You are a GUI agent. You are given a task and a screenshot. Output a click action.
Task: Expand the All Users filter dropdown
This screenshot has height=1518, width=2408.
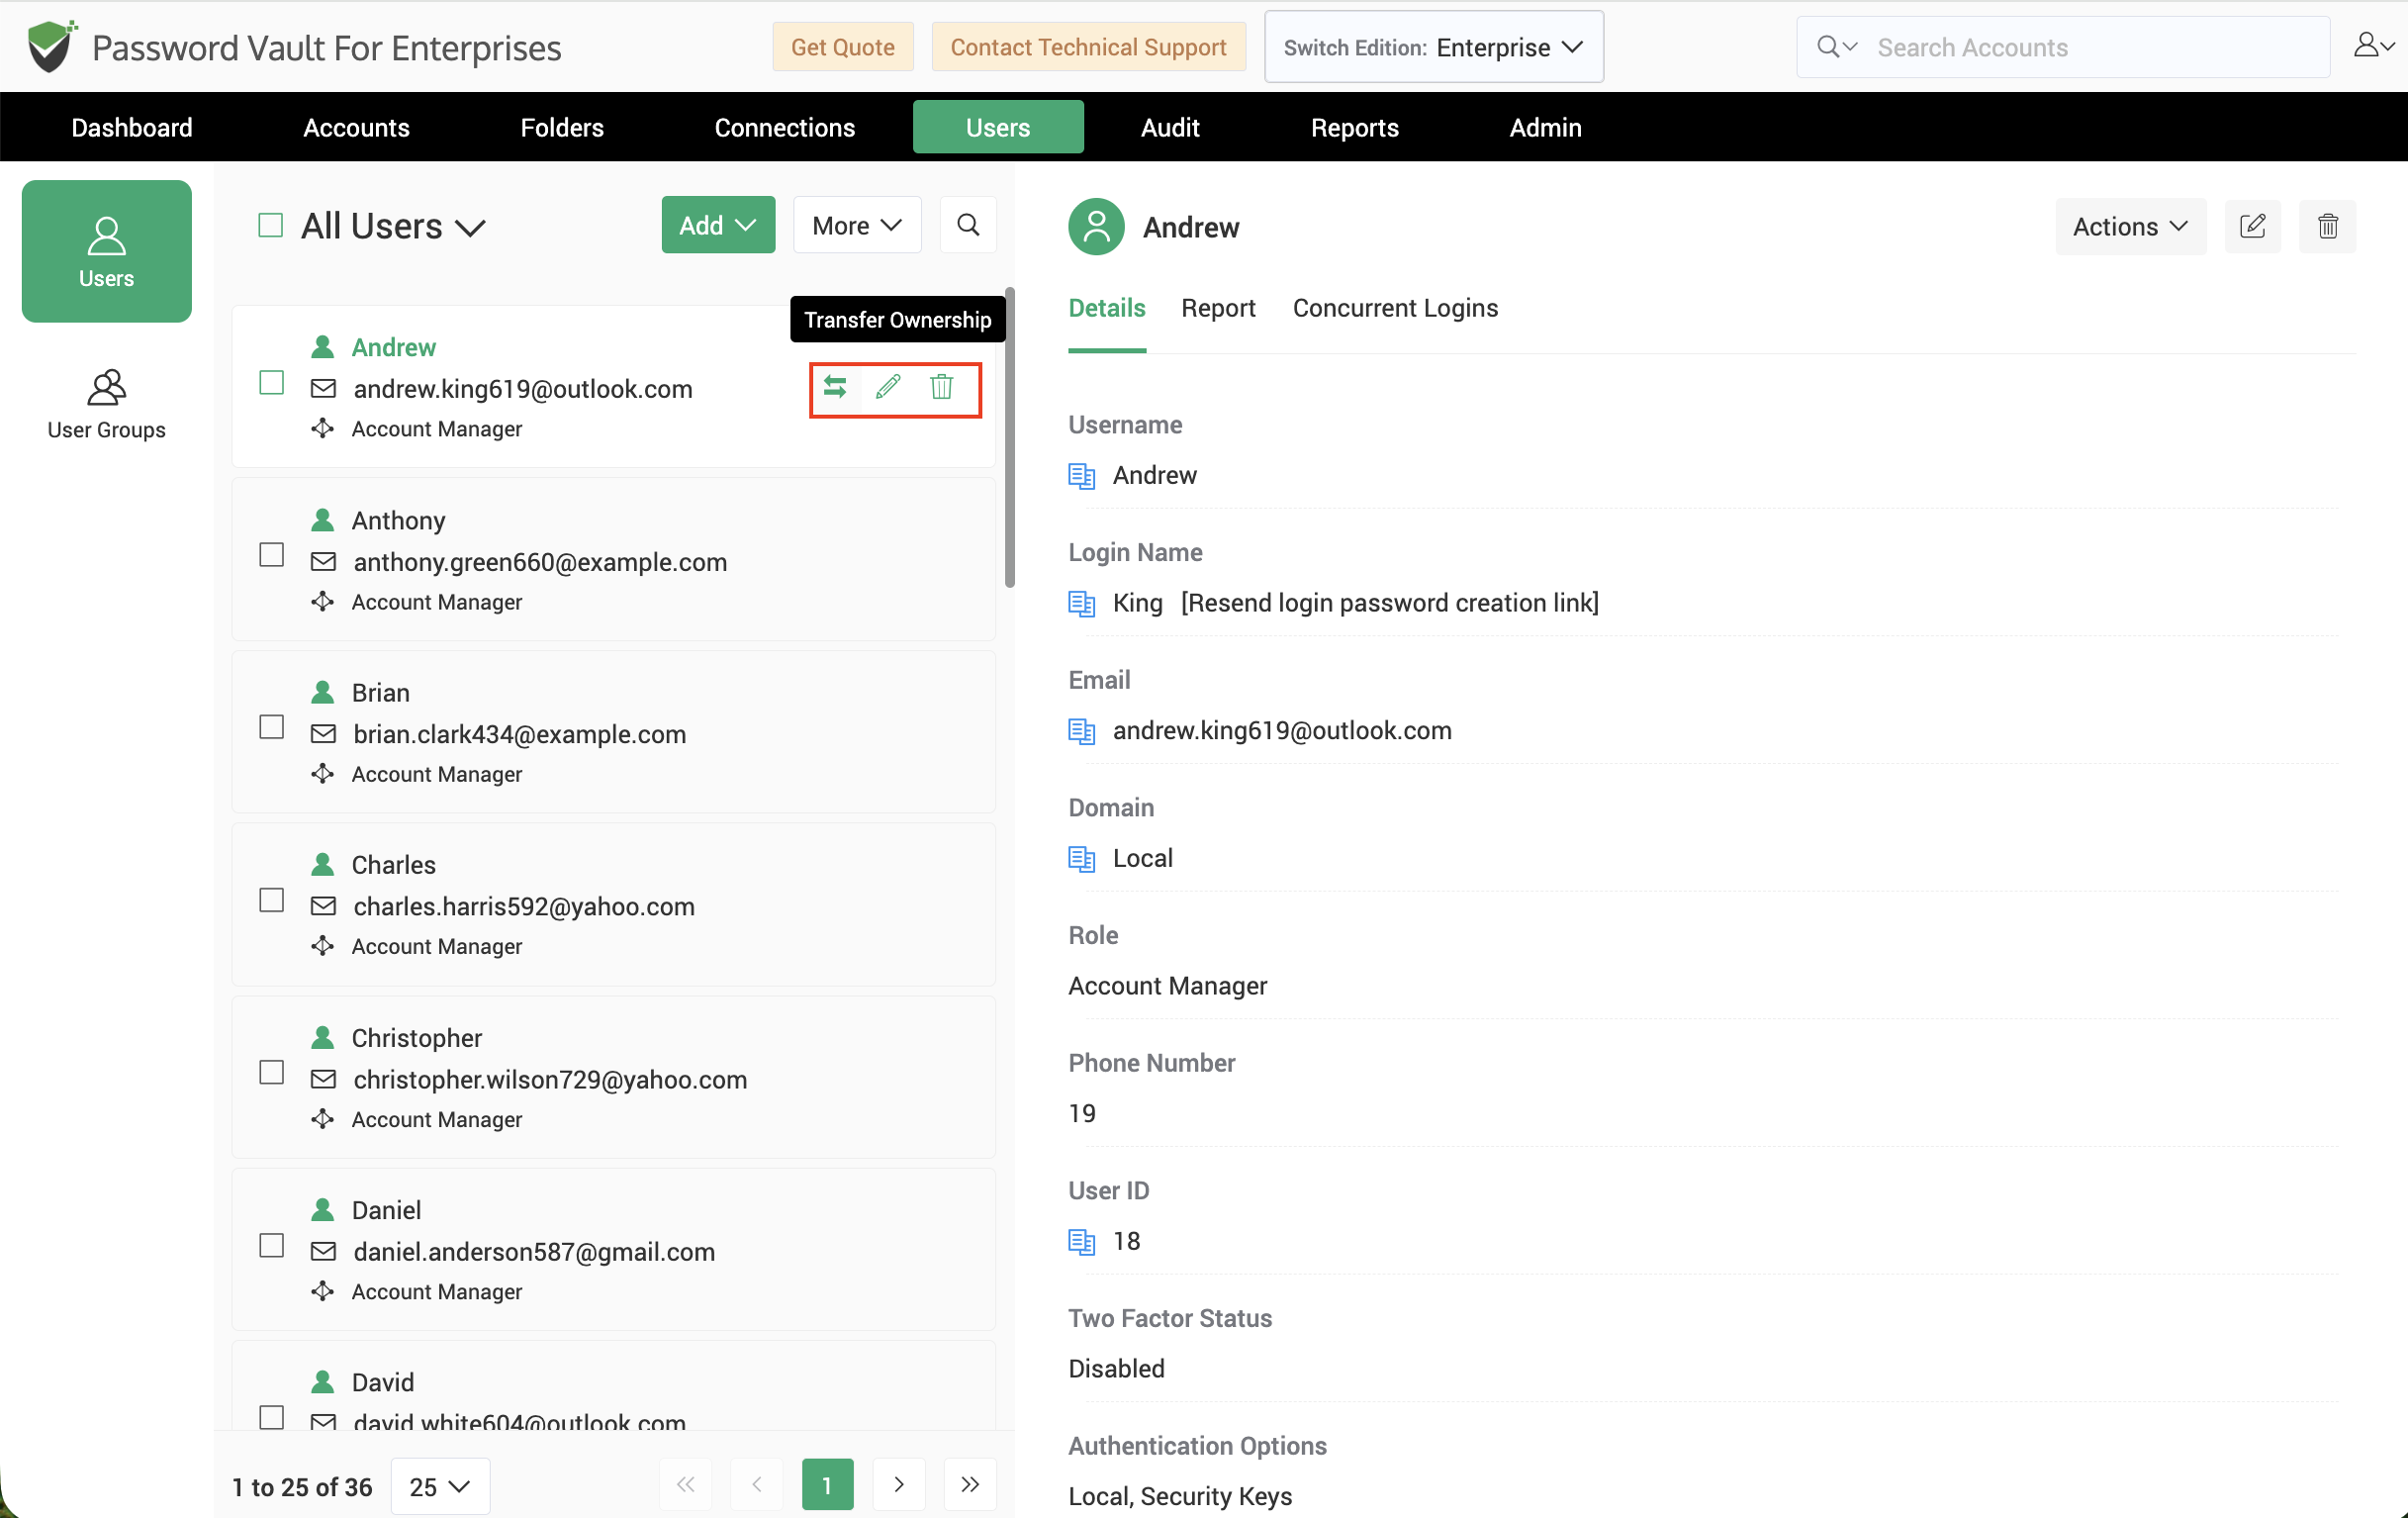(393, 227)
